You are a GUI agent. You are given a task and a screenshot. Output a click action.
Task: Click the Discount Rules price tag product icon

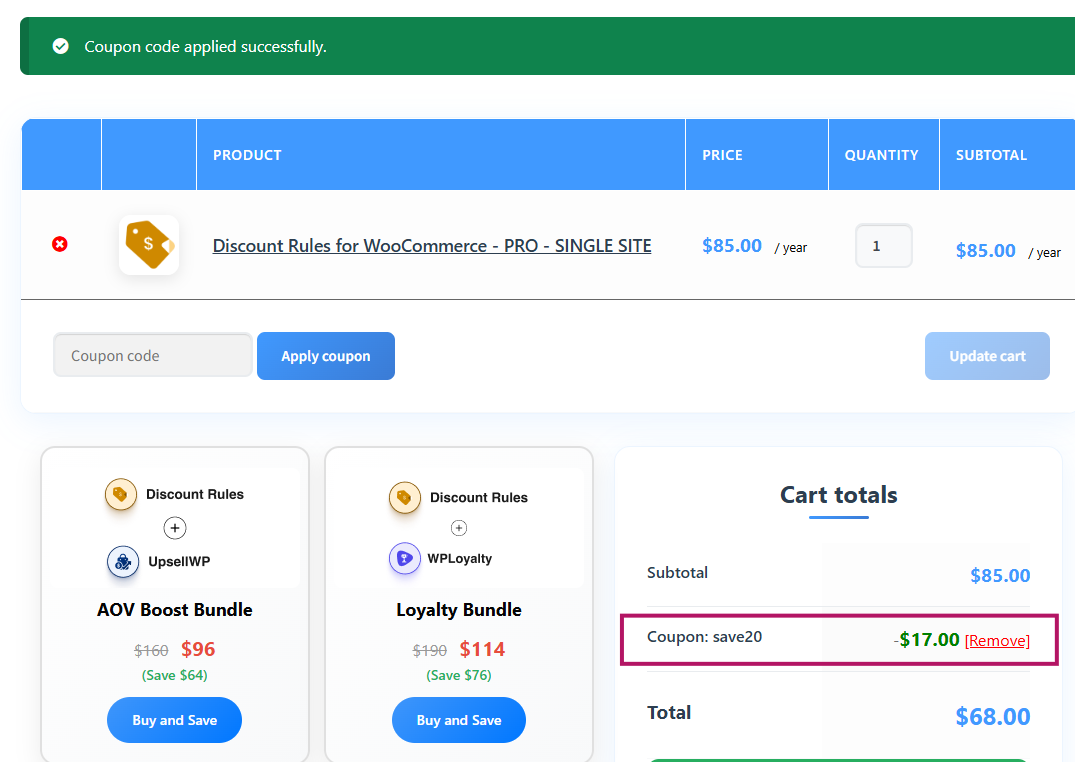click(148, 244)
